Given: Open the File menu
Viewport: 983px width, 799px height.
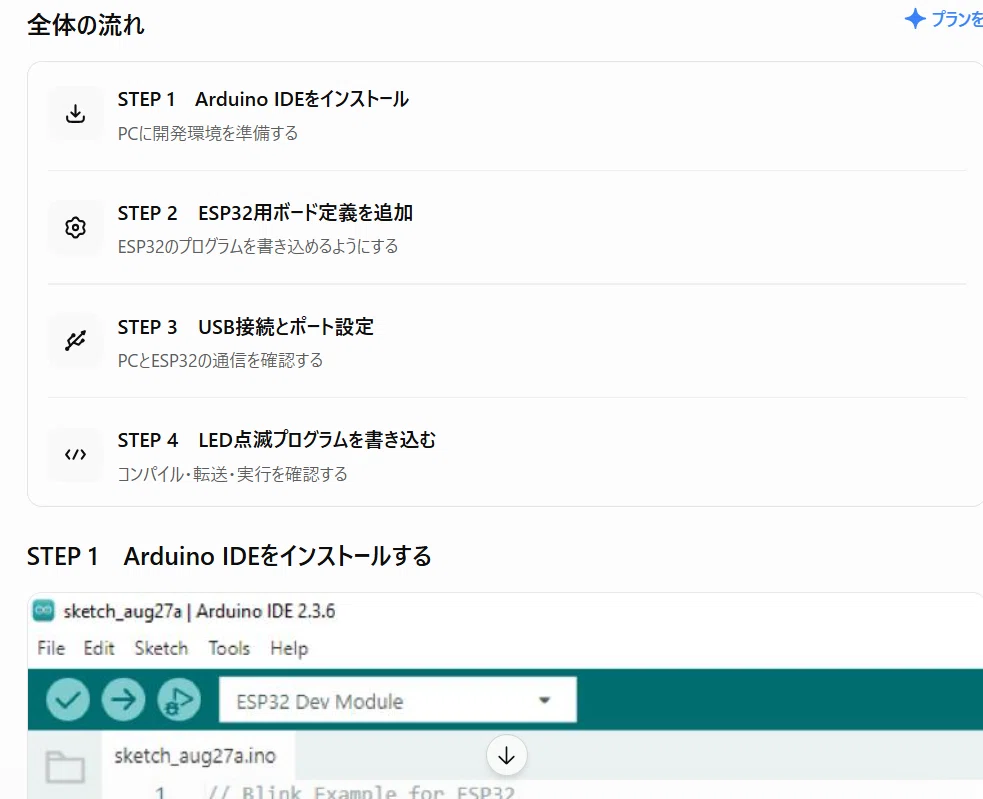Looking at the screenshot, I should [x=51, y=648].
